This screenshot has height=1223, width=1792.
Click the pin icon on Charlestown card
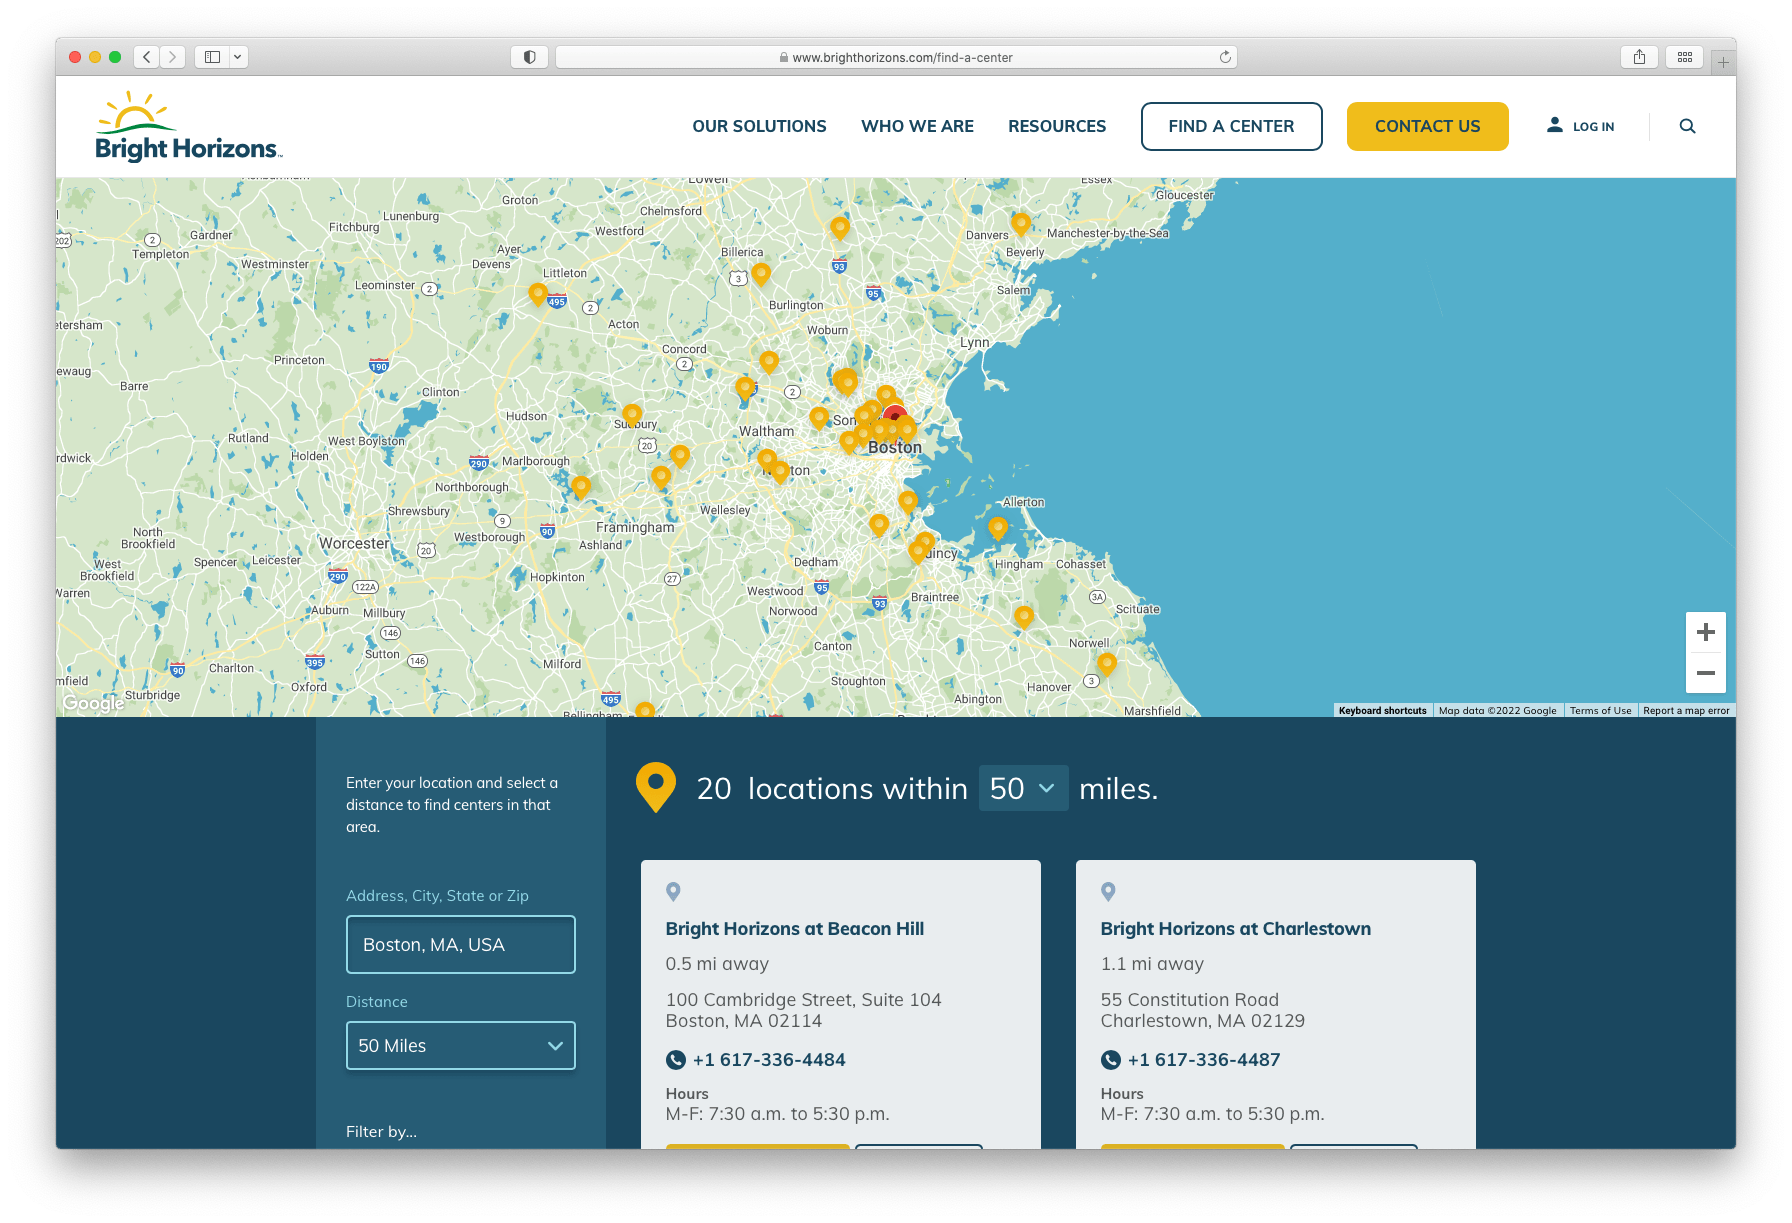click(x=1108, y=891)
